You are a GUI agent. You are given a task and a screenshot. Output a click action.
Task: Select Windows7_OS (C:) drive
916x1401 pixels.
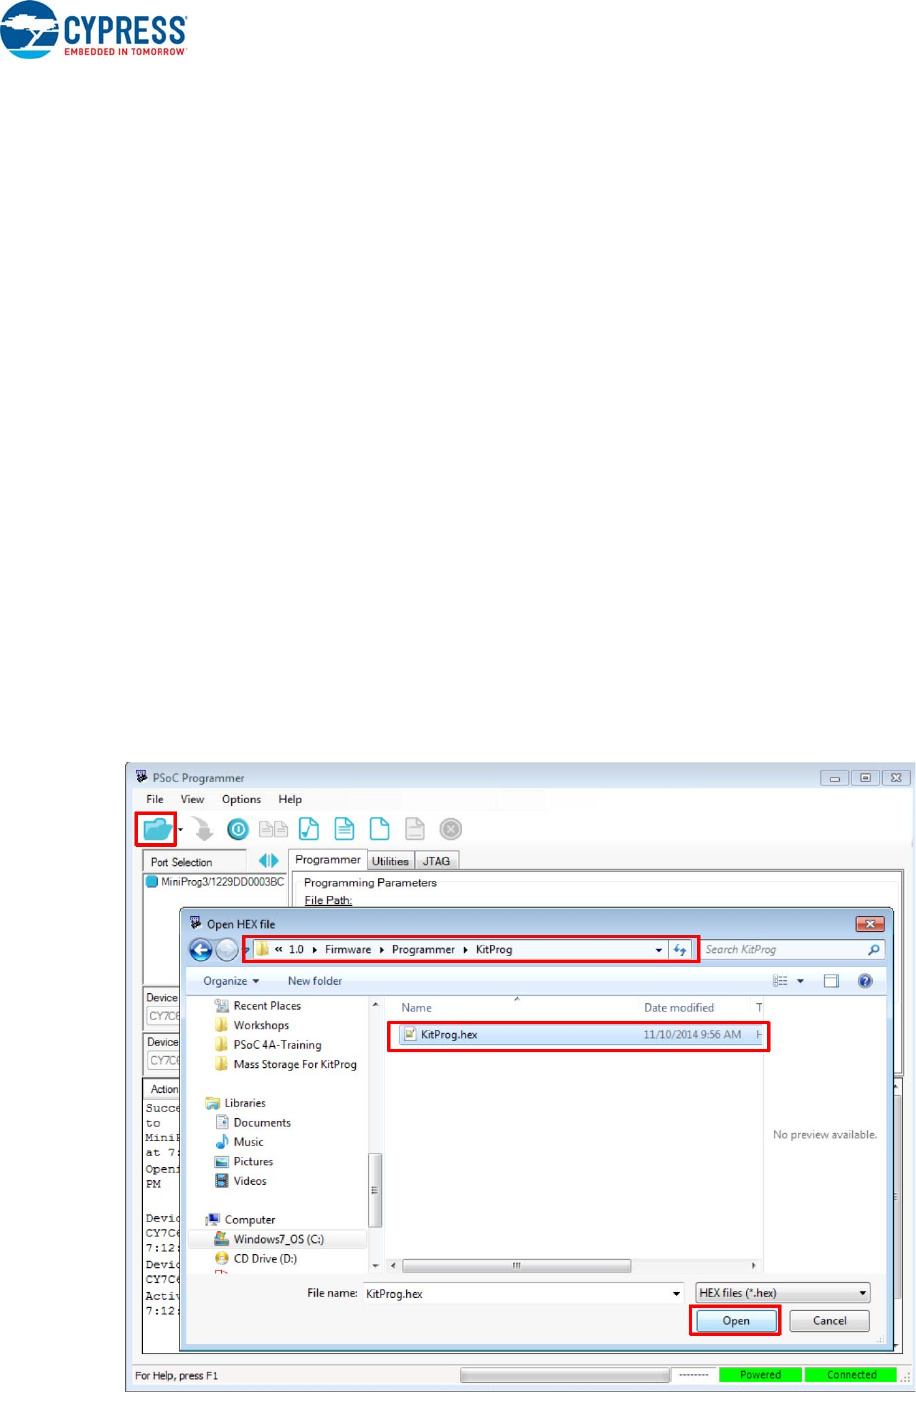click(x=278, y=1239)
